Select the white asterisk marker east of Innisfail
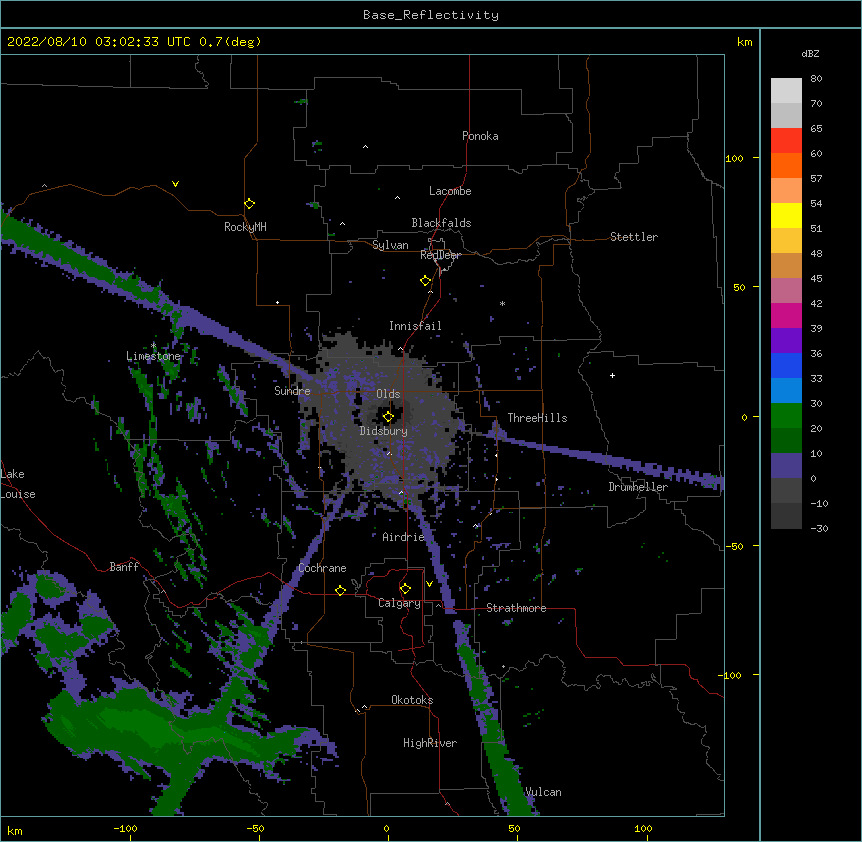This screenshot has height=842, width=862. point(502,303)
